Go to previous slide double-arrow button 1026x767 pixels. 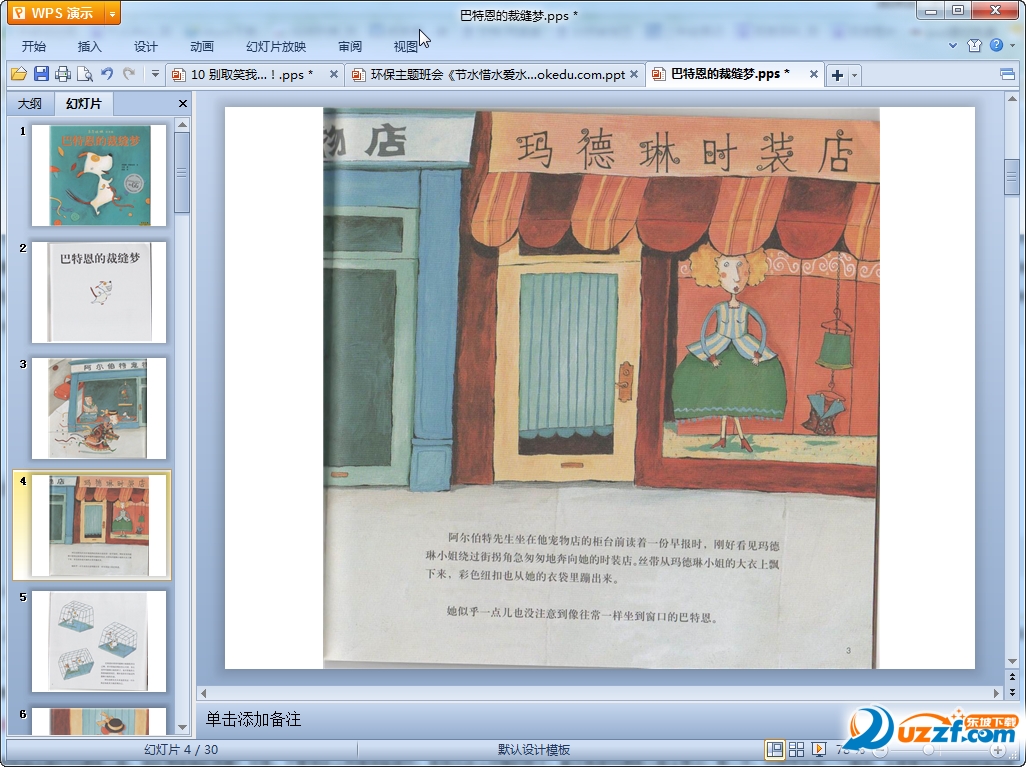(x=1012, y=677)
